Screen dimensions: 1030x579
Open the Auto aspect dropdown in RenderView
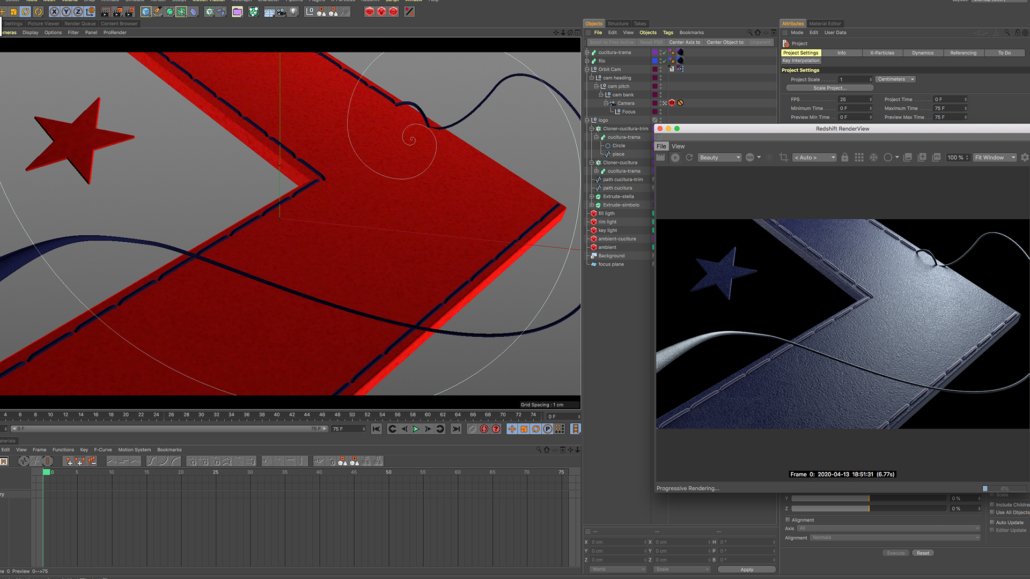(x=814, y=158)
